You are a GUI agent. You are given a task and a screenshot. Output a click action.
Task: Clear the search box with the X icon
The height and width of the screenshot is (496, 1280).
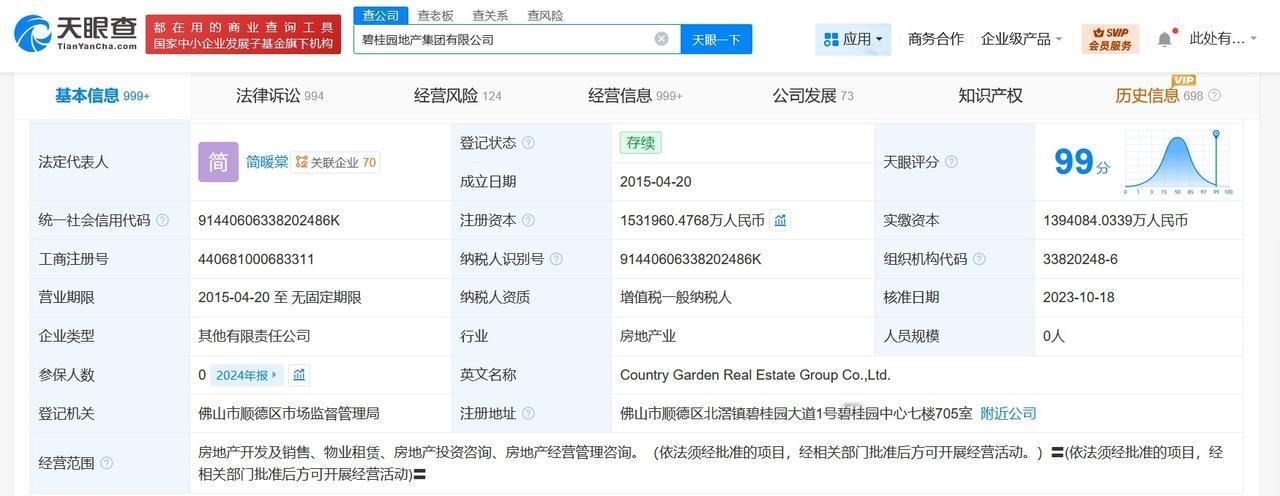pos(661,39)
